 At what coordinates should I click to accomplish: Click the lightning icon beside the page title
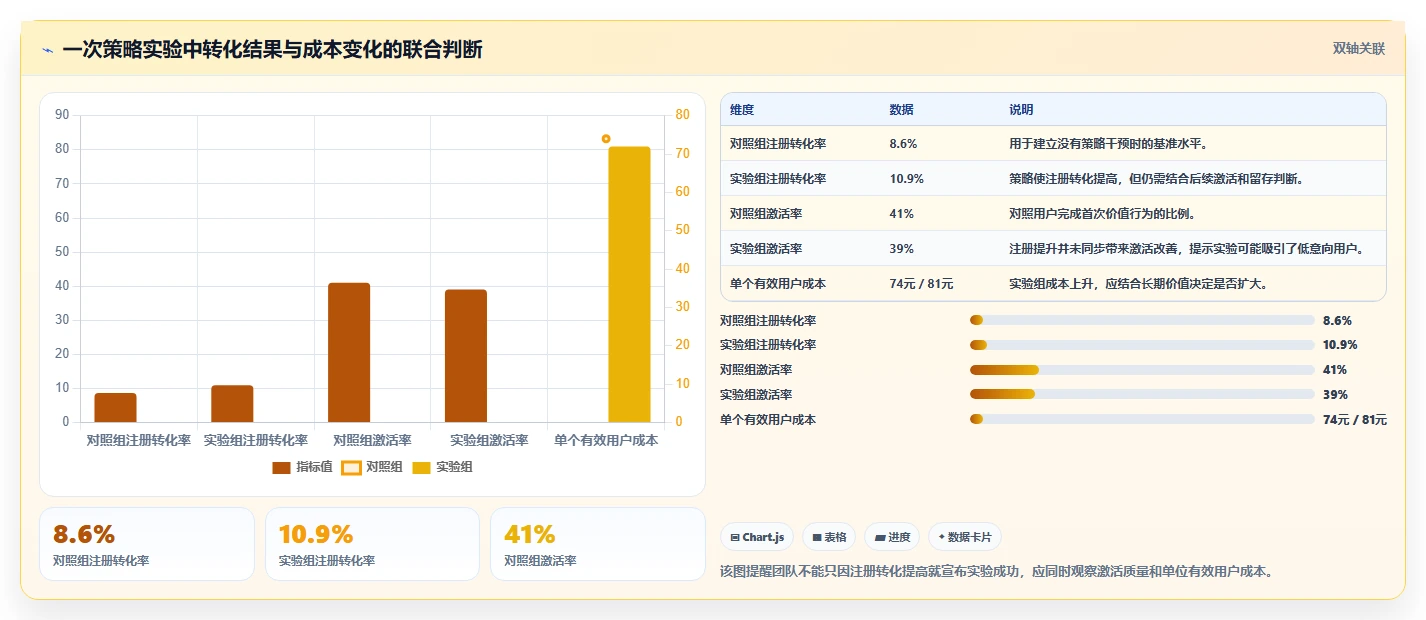[48, 50]
